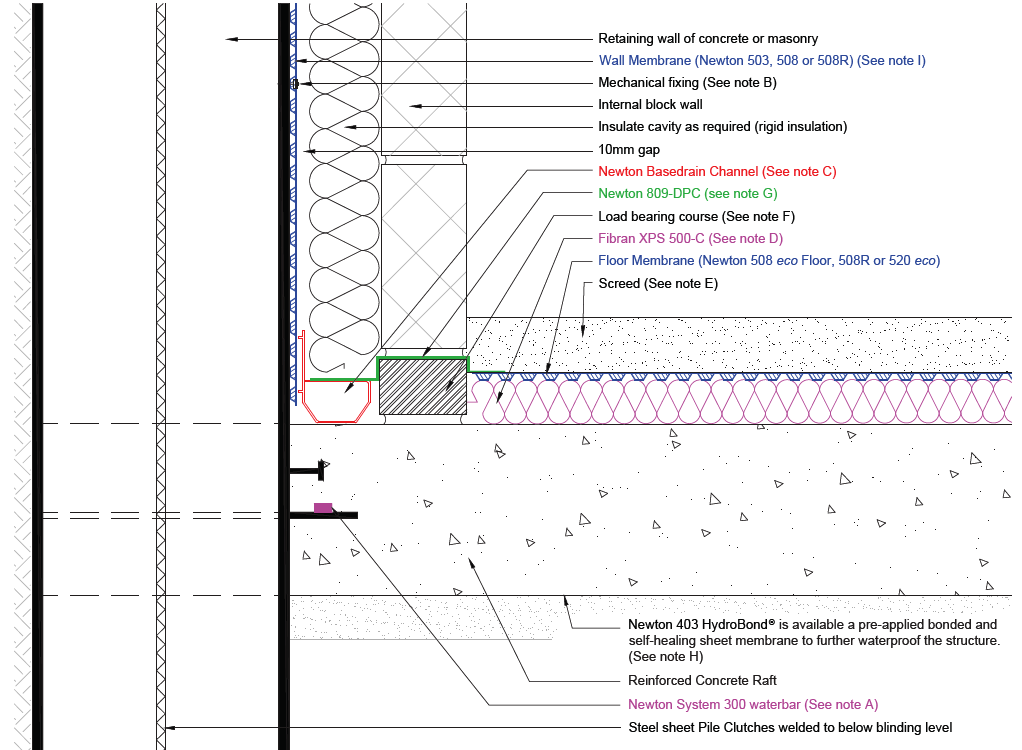Screen dimensions: 1022x750
Task: Select the blue Wall Membrane label text
Action: coord(761,61)
